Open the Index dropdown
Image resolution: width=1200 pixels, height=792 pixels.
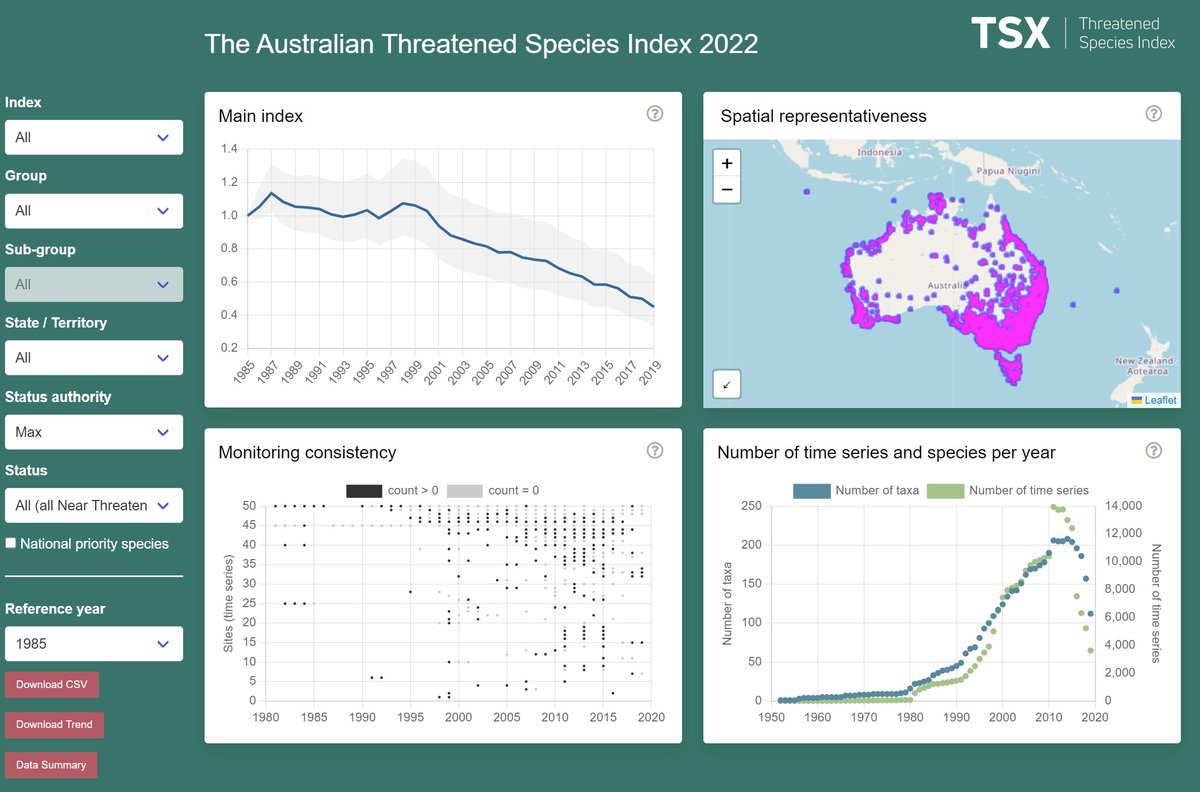(94, 137)
